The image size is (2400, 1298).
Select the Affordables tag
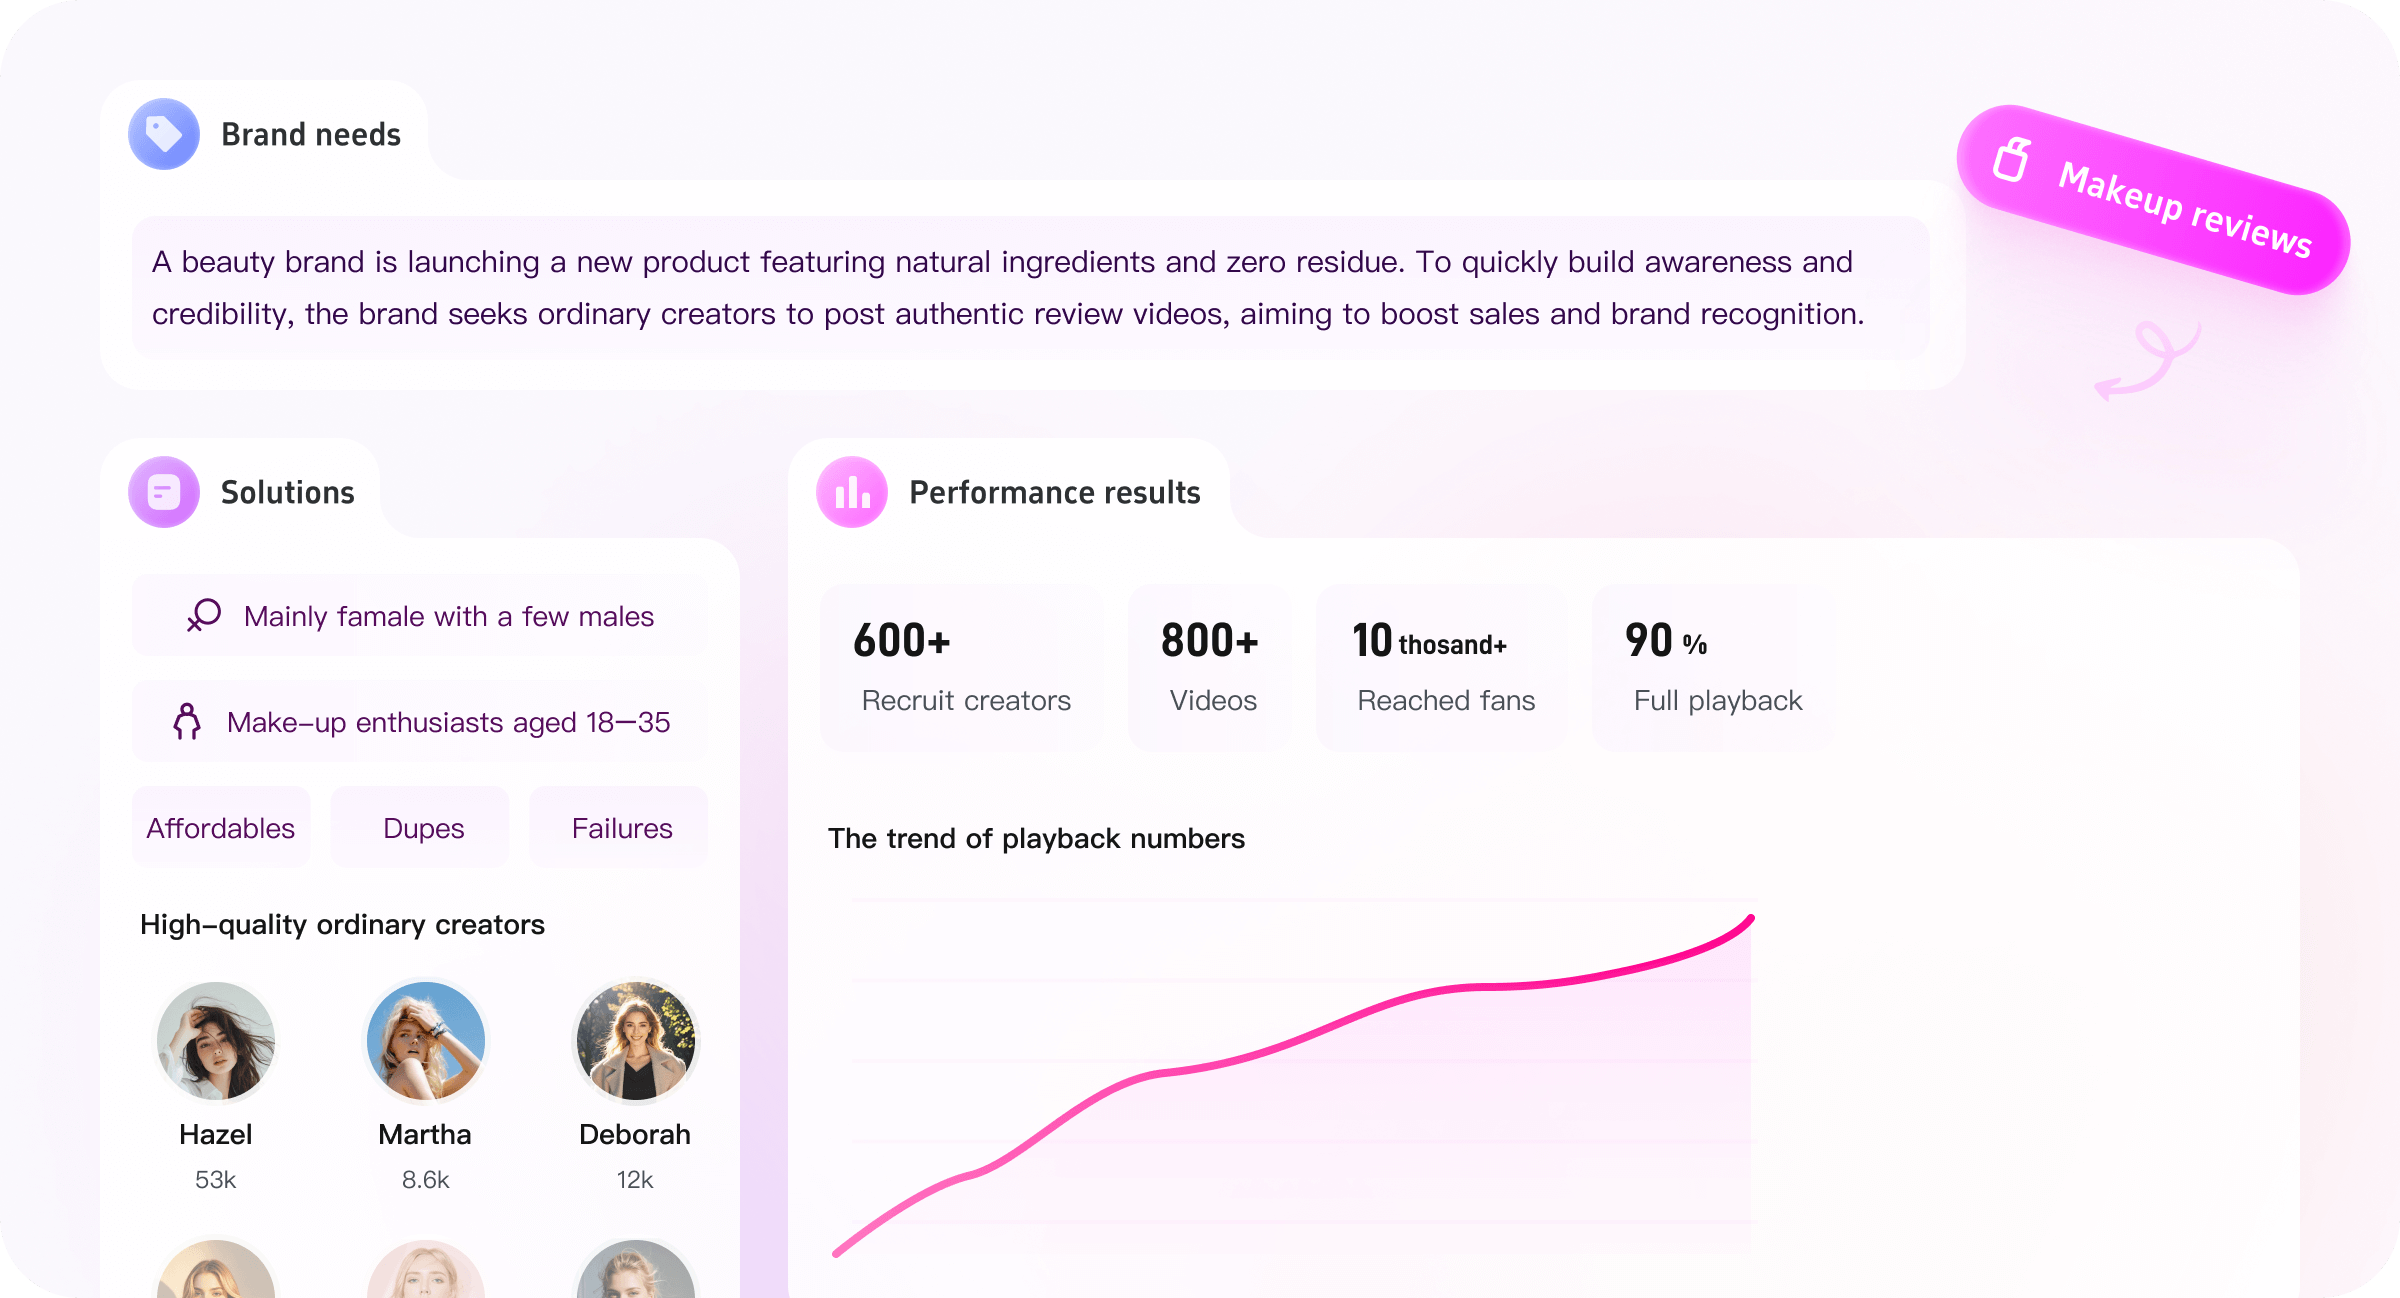tap(221, 827)
